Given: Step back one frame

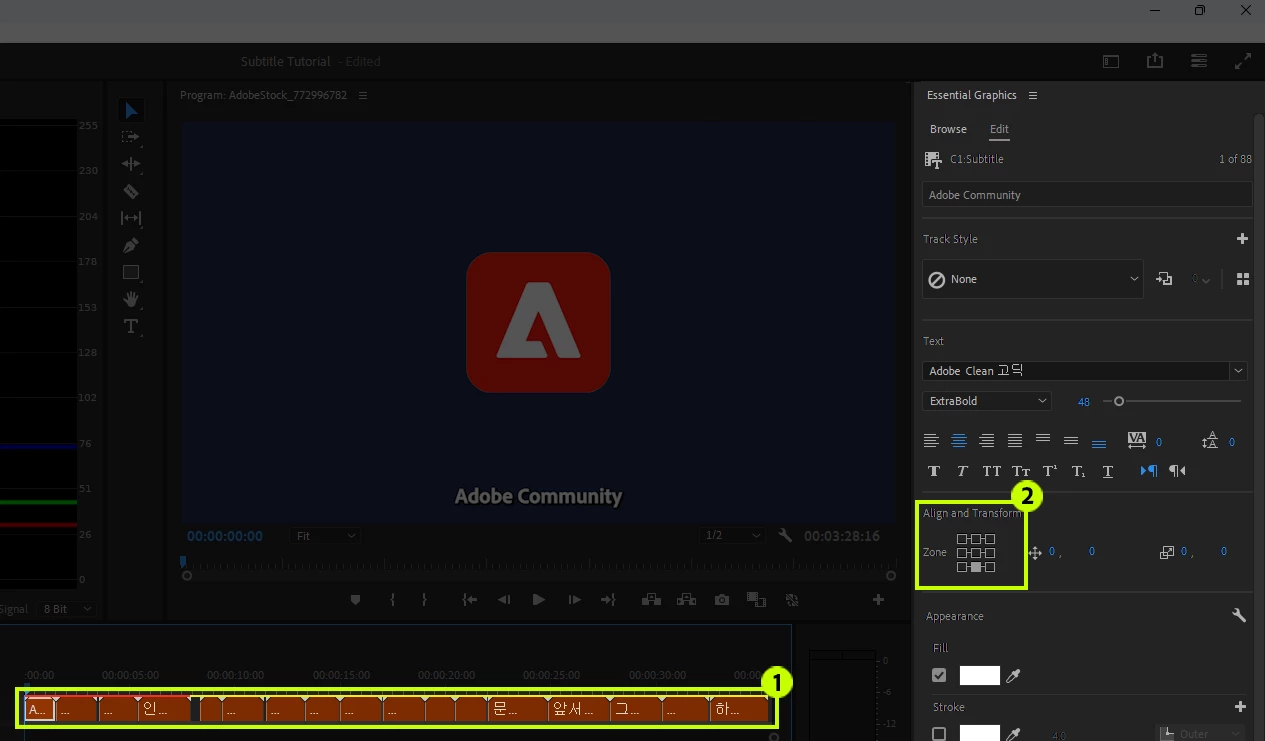Looking at the screenshot, I should click(504, 600).
